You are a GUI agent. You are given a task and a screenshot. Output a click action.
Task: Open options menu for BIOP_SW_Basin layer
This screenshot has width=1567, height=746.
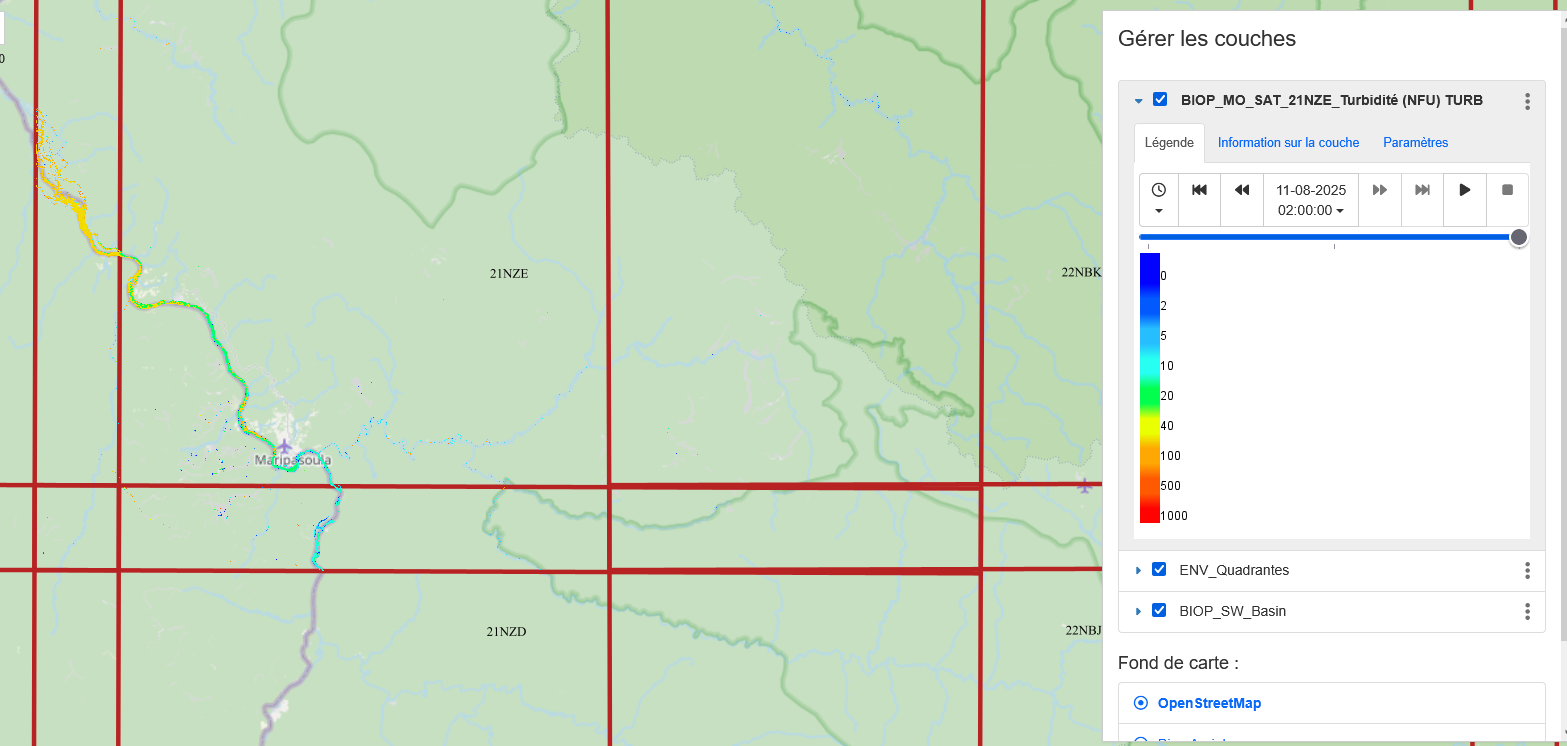point(1527,611)
